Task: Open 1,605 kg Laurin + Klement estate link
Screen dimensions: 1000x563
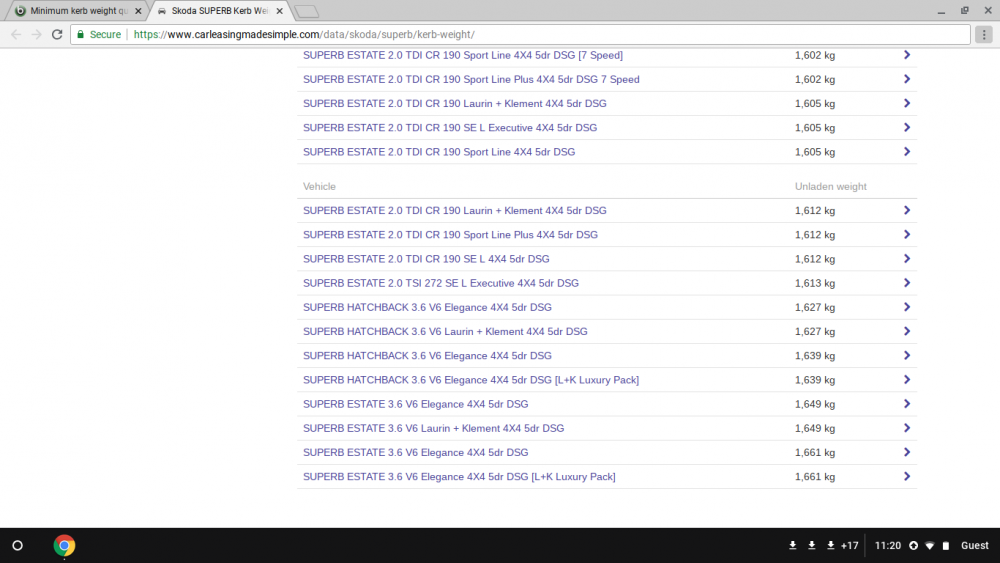Action: coord(455,104)
